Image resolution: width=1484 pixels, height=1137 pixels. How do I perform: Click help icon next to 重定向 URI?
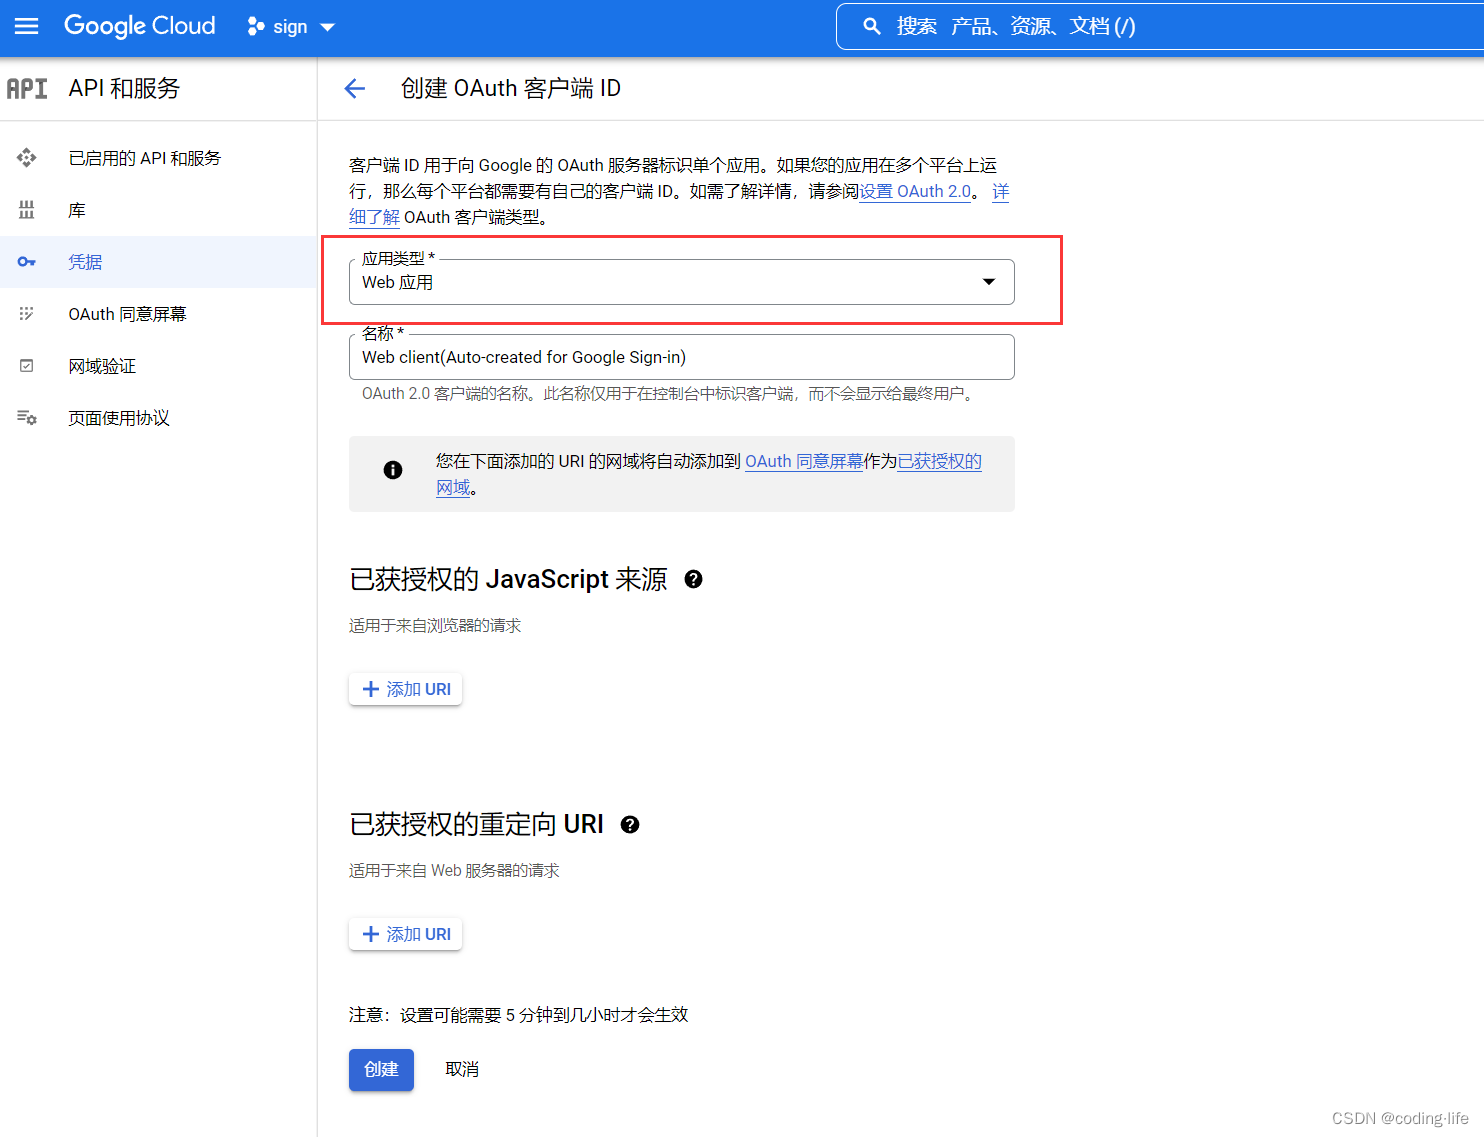[630, 824]
